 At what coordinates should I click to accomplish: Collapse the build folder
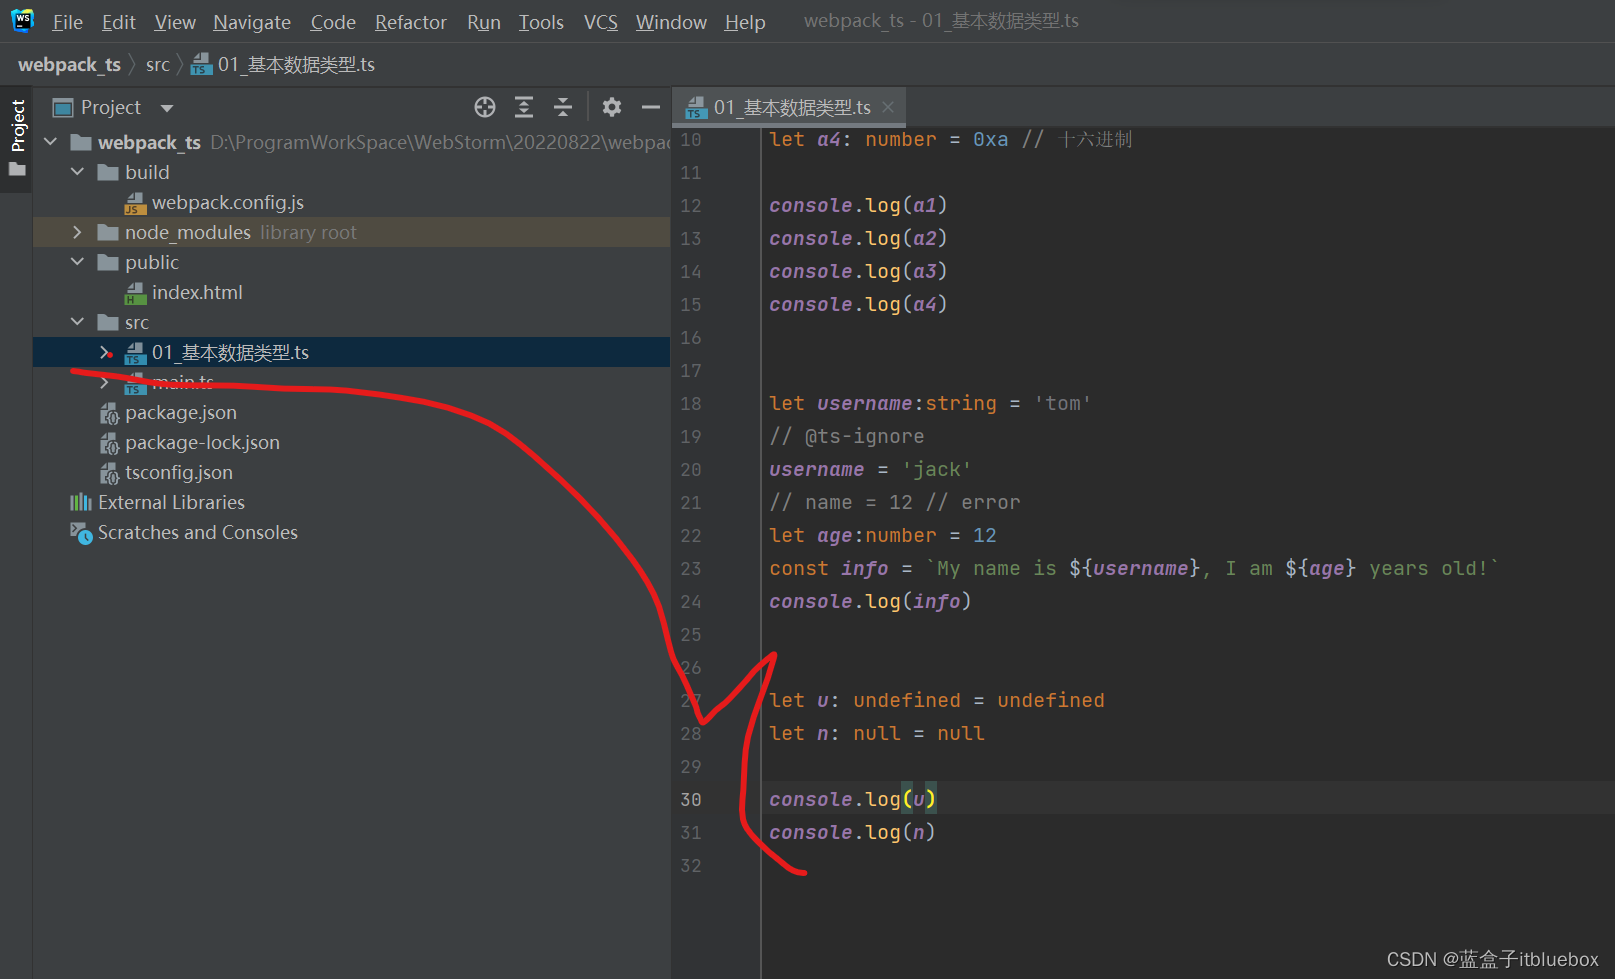[78, 172]
